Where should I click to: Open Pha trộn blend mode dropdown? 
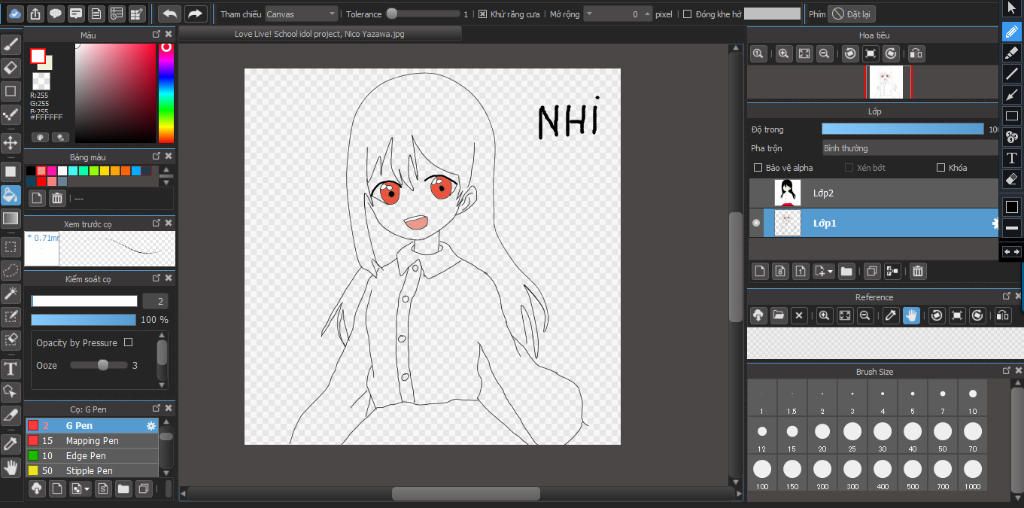point(910,148)
